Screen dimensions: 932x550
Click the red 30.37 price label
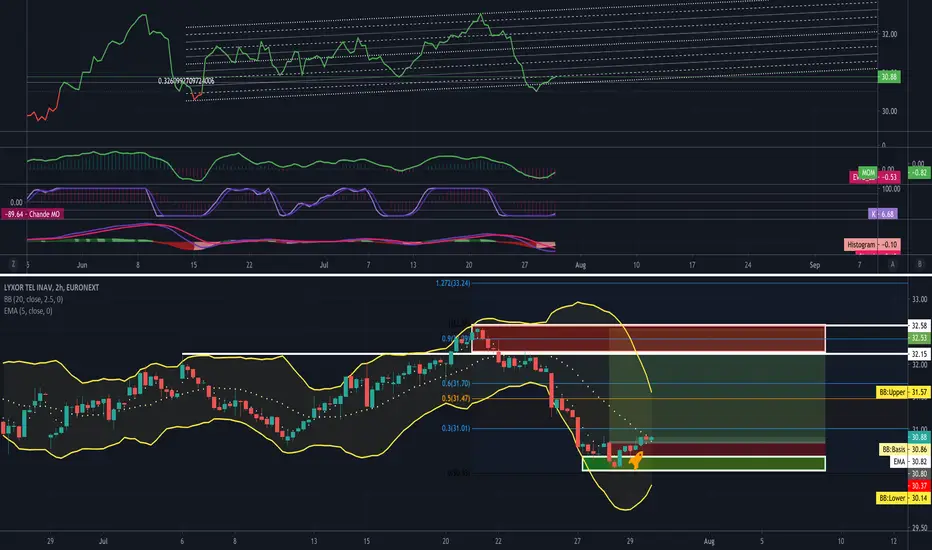coord(919,486)
